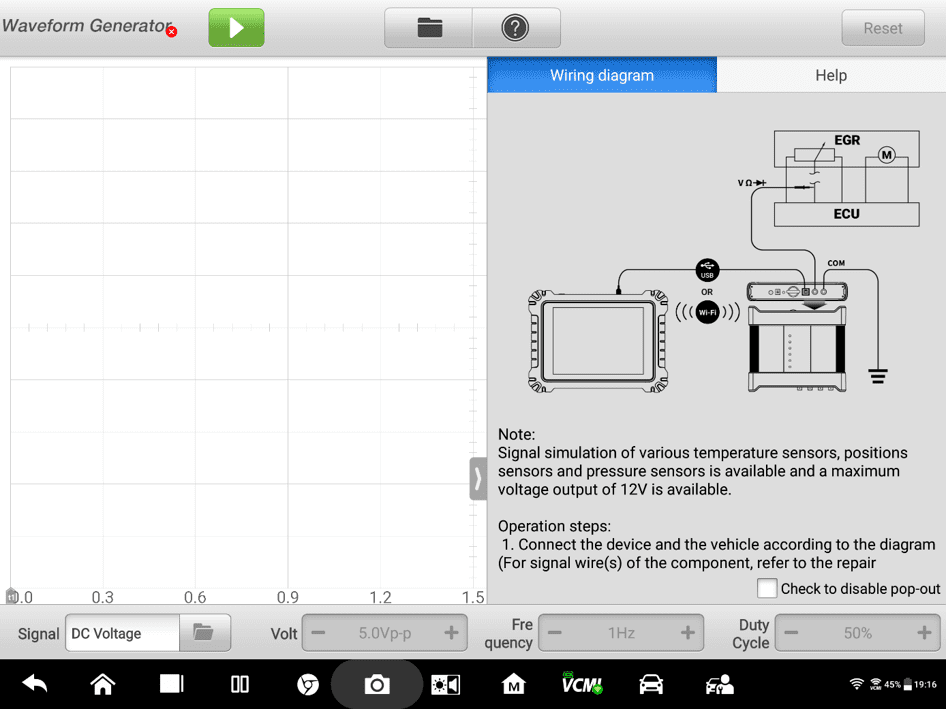Enable Check to disable pop-out checkbox
946x709 pixels.
[x=767, y=588]
